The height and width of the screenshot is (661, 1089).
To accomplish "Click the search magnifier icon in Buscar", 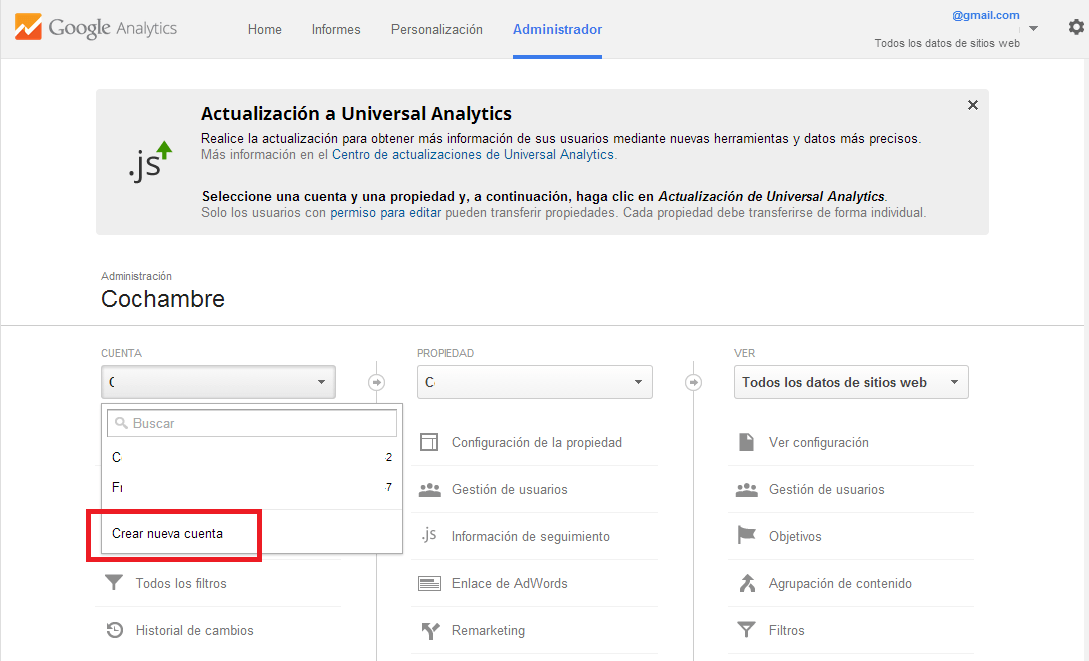I will click(121, 423).
